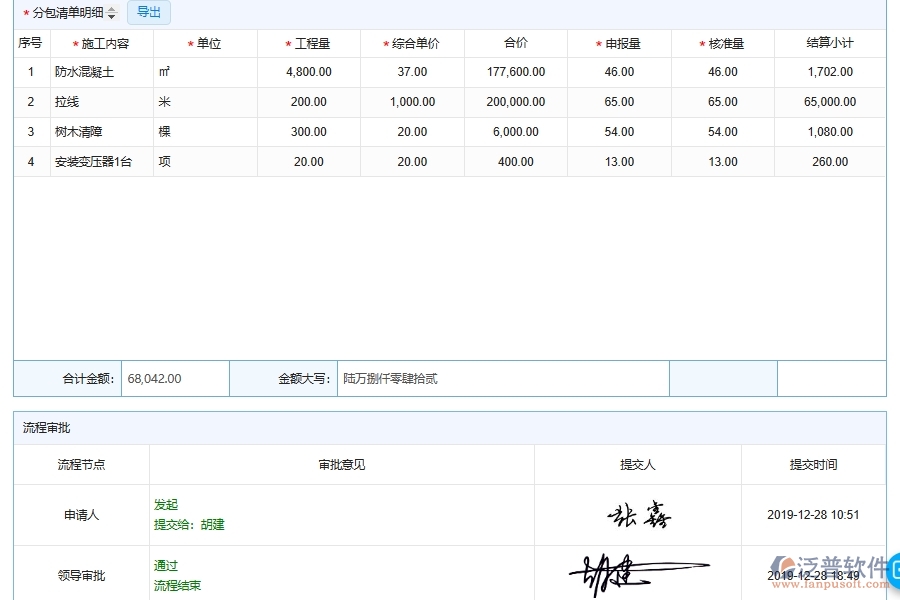The width and height of the screenshot is (900, 600).
Task: Click the 导出 export button
Action: click(148, 12)
